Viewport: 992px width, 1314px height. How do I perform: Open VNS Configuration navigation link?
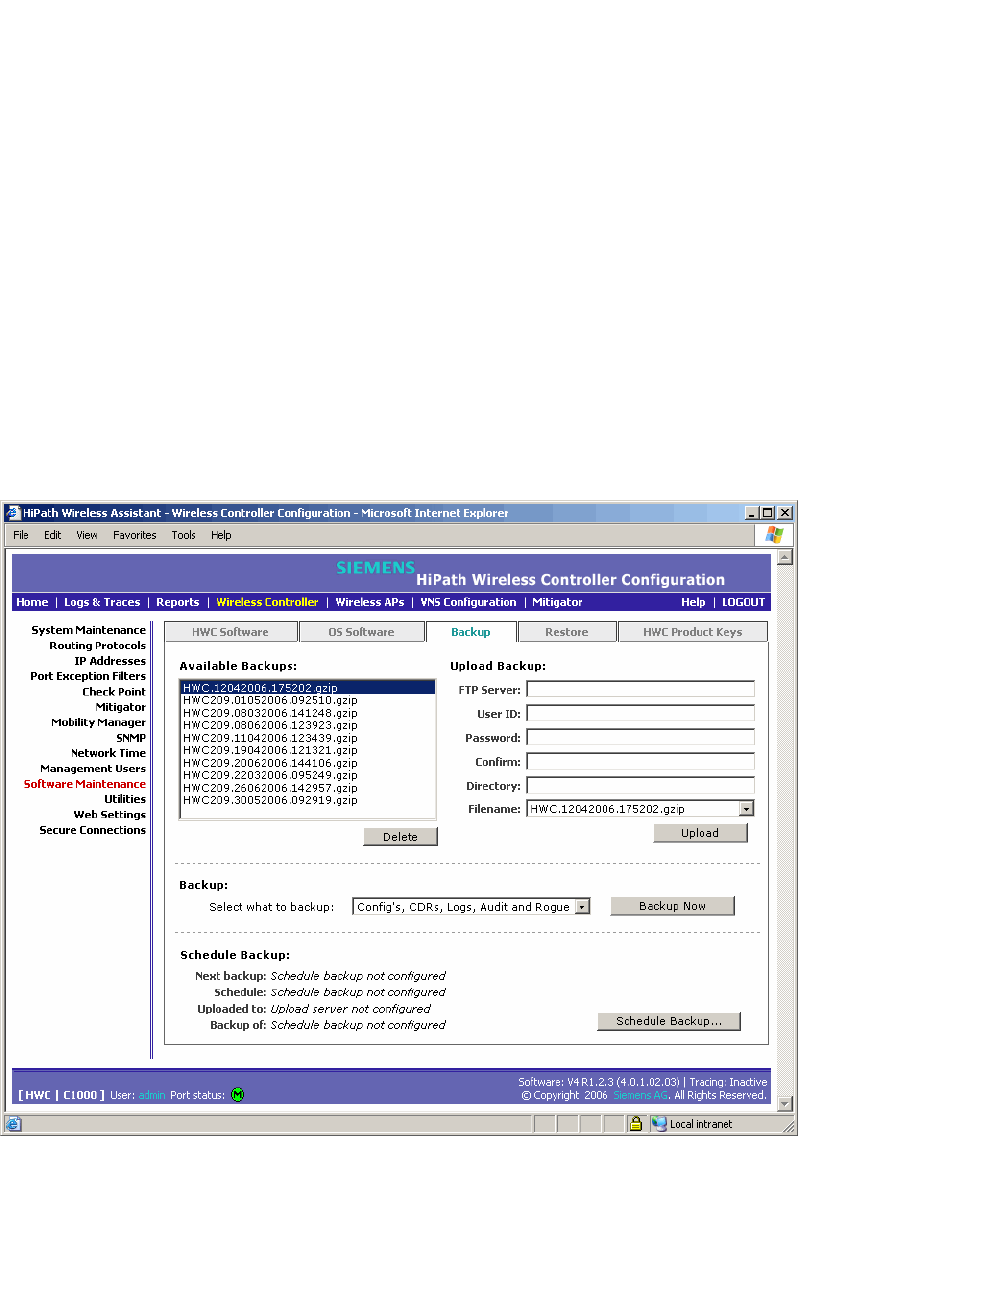(x=468, y=602)
